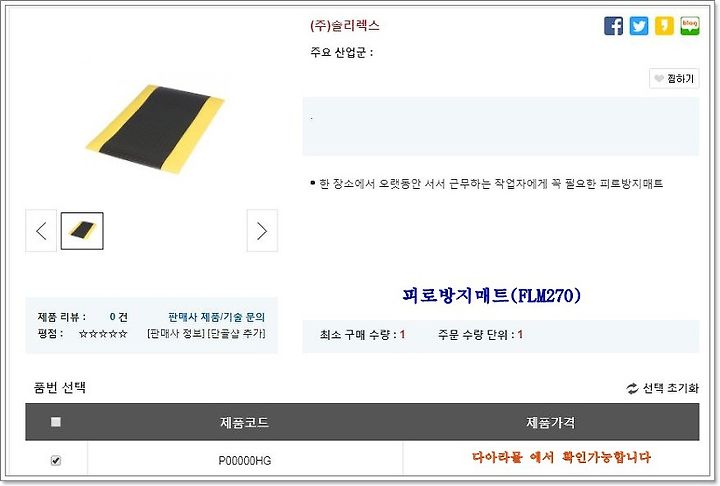The image size is (720, 486).
Task: Open 판매사 제품/기술 문의 link
Action: click(216, 317)
